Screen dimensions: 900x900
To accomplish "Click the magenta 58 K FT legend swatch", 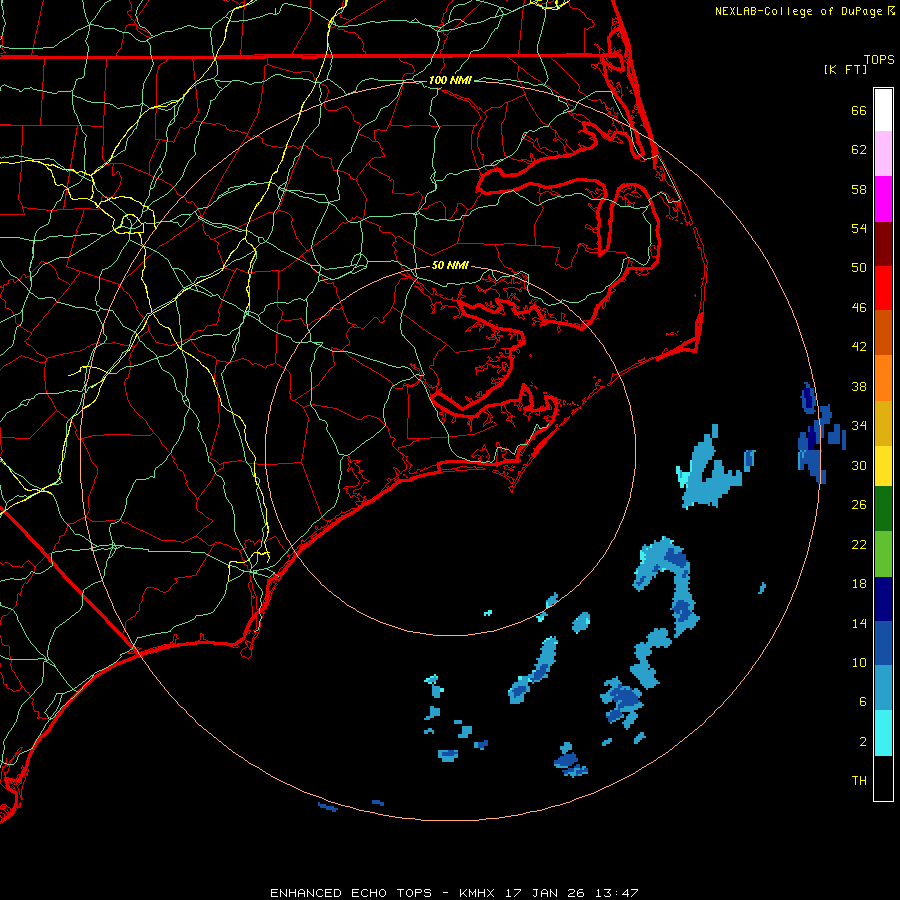I will point(883,199).
